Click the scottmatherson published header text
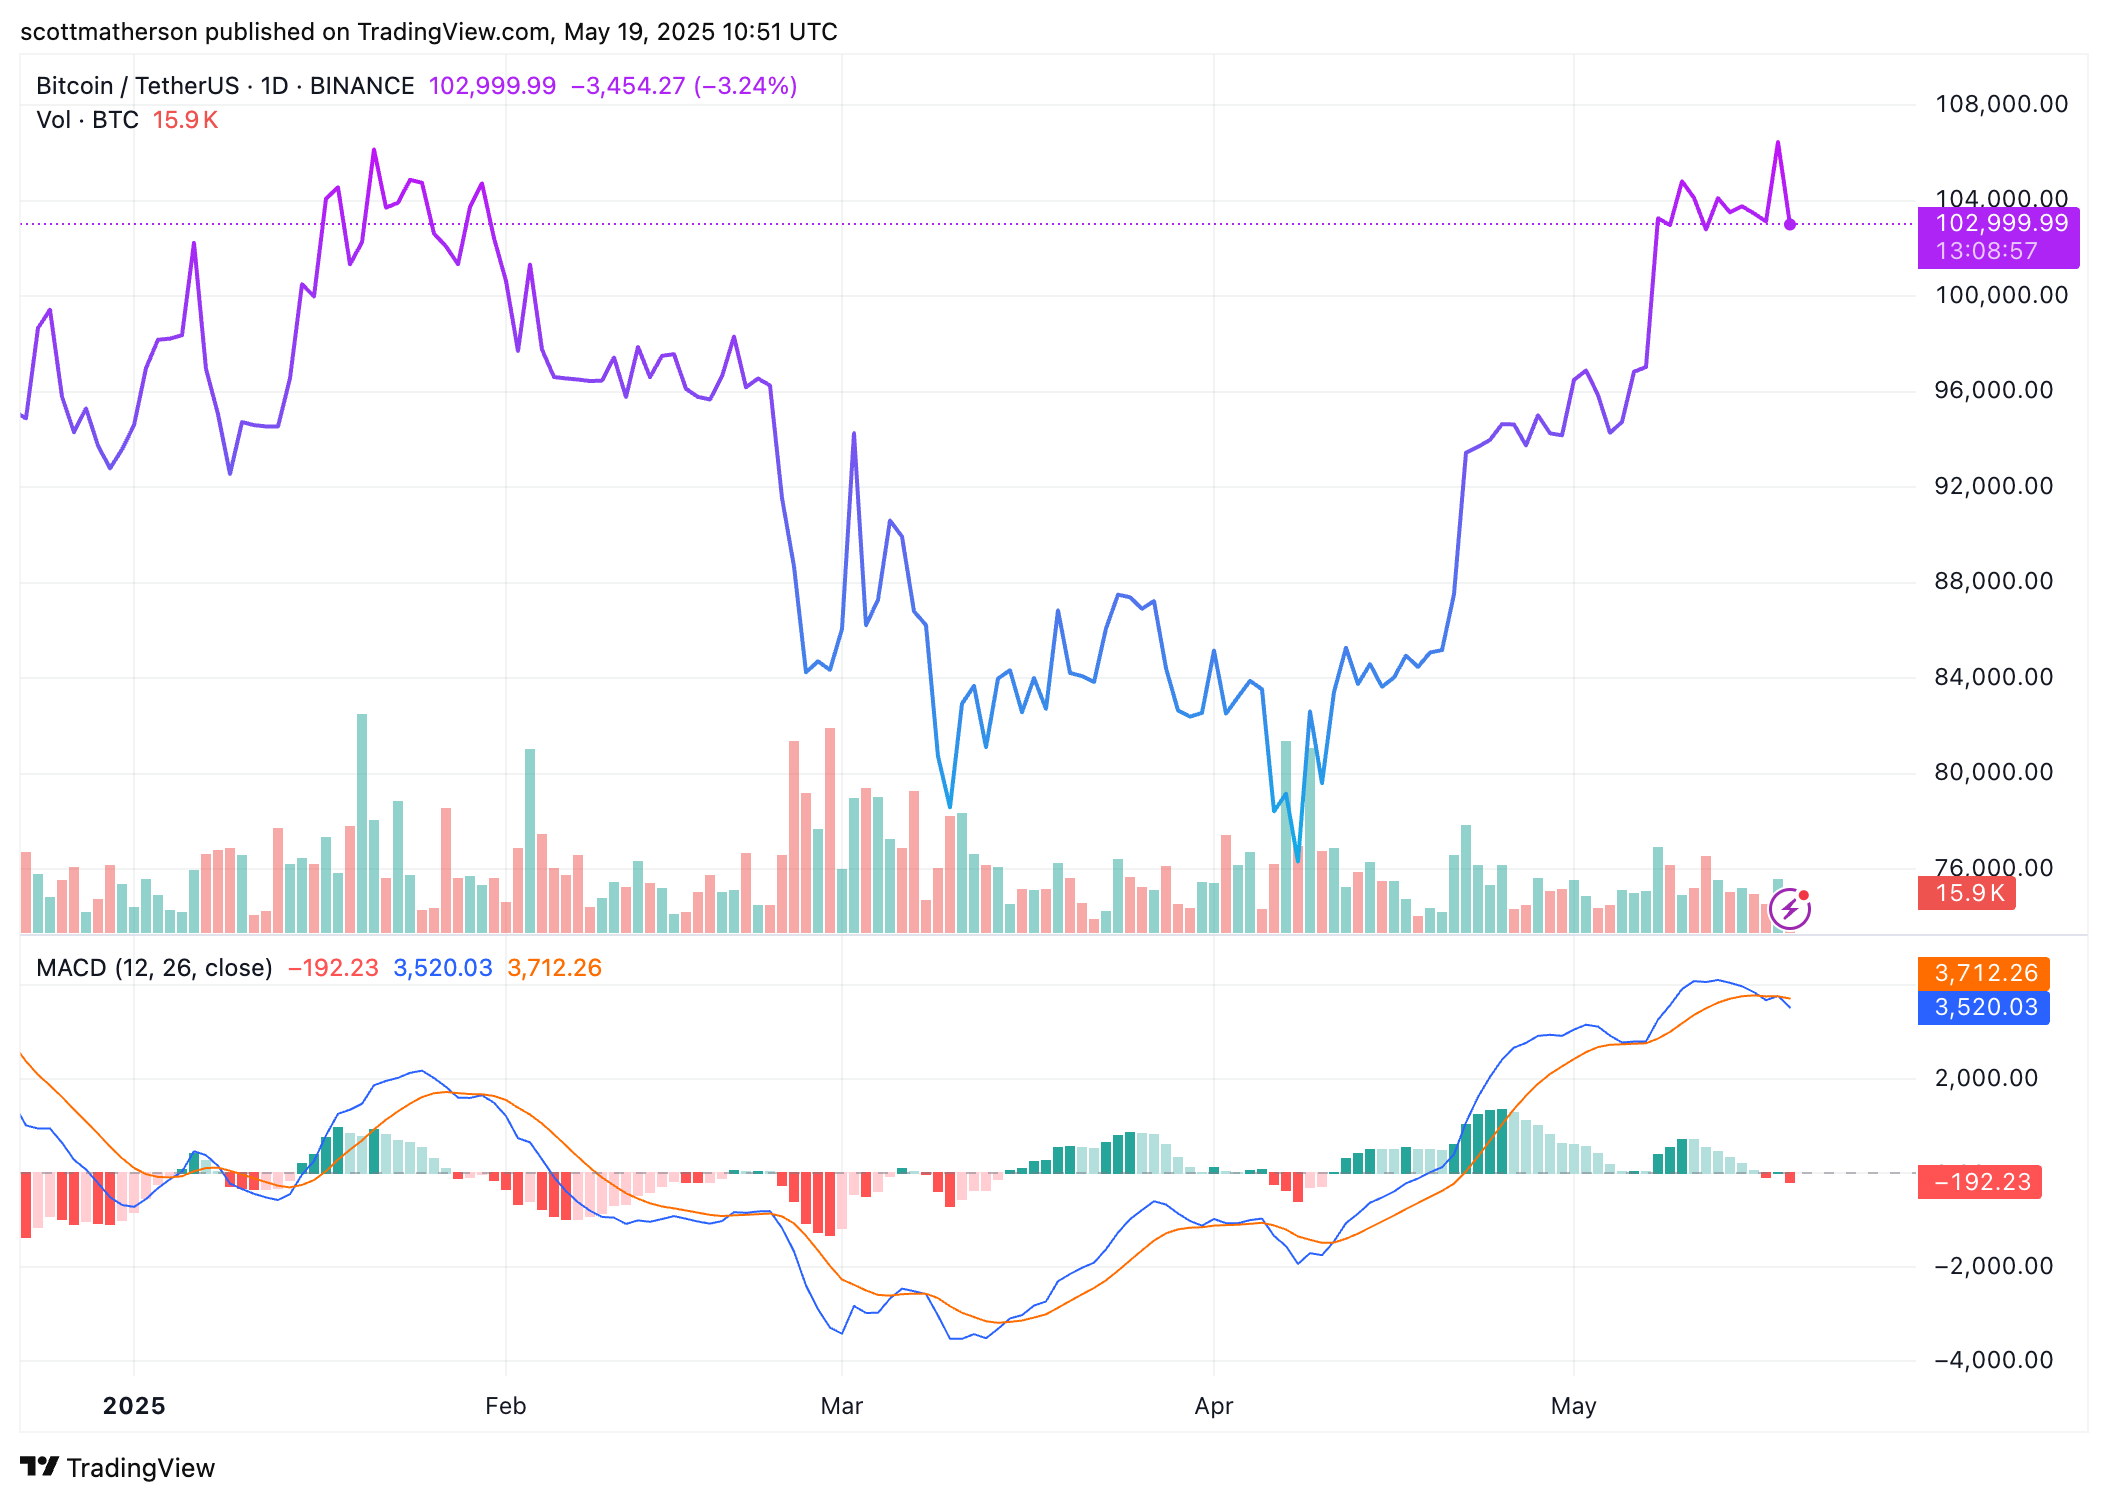Screen dimensions: 2108x1502 (428, 32)
